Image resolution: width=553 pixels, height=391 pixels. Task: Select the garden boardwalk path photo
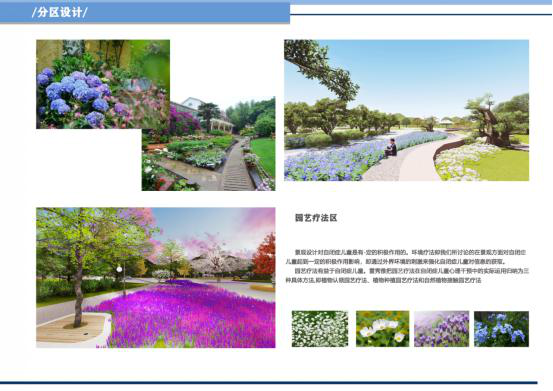(208, 144)
